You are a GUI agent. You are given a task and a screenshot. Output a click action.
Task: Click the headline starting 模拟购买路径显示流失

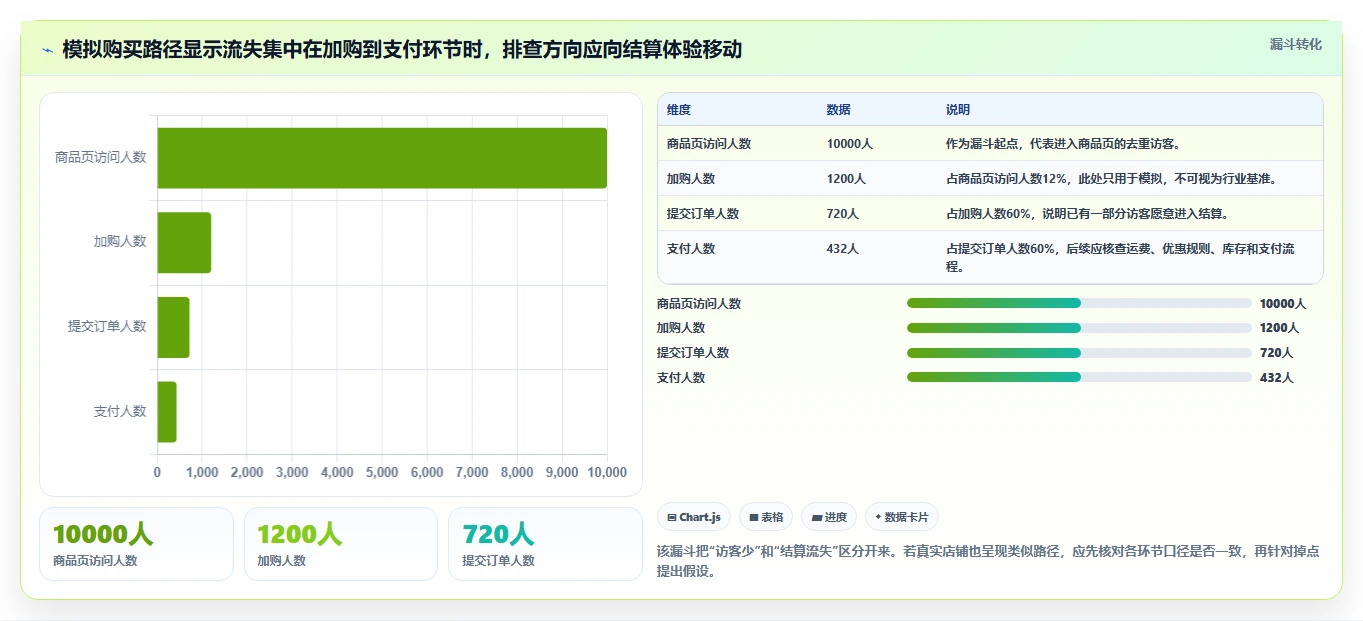click(402, 50)
